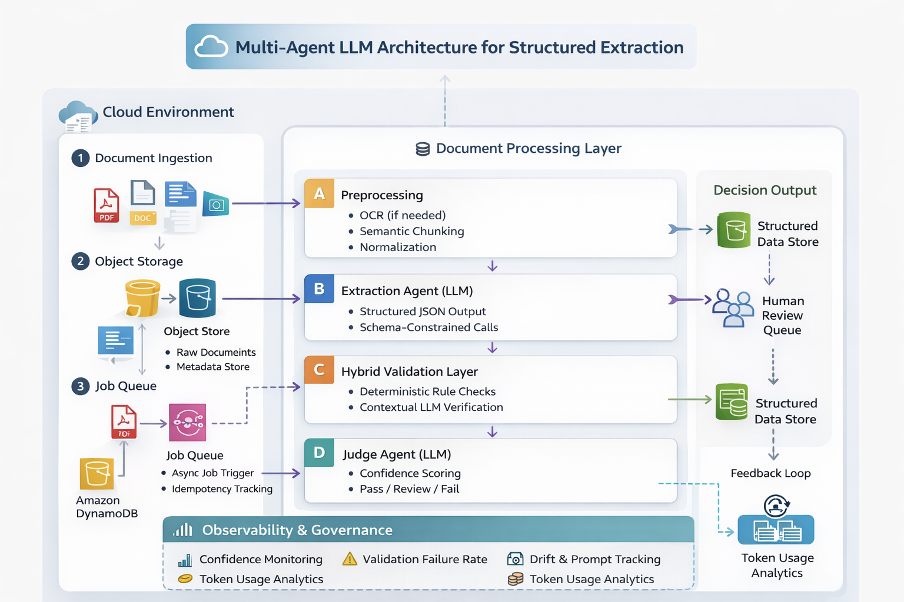Click the blue documents icon above Token Usage Analytics

pos(776,529)
